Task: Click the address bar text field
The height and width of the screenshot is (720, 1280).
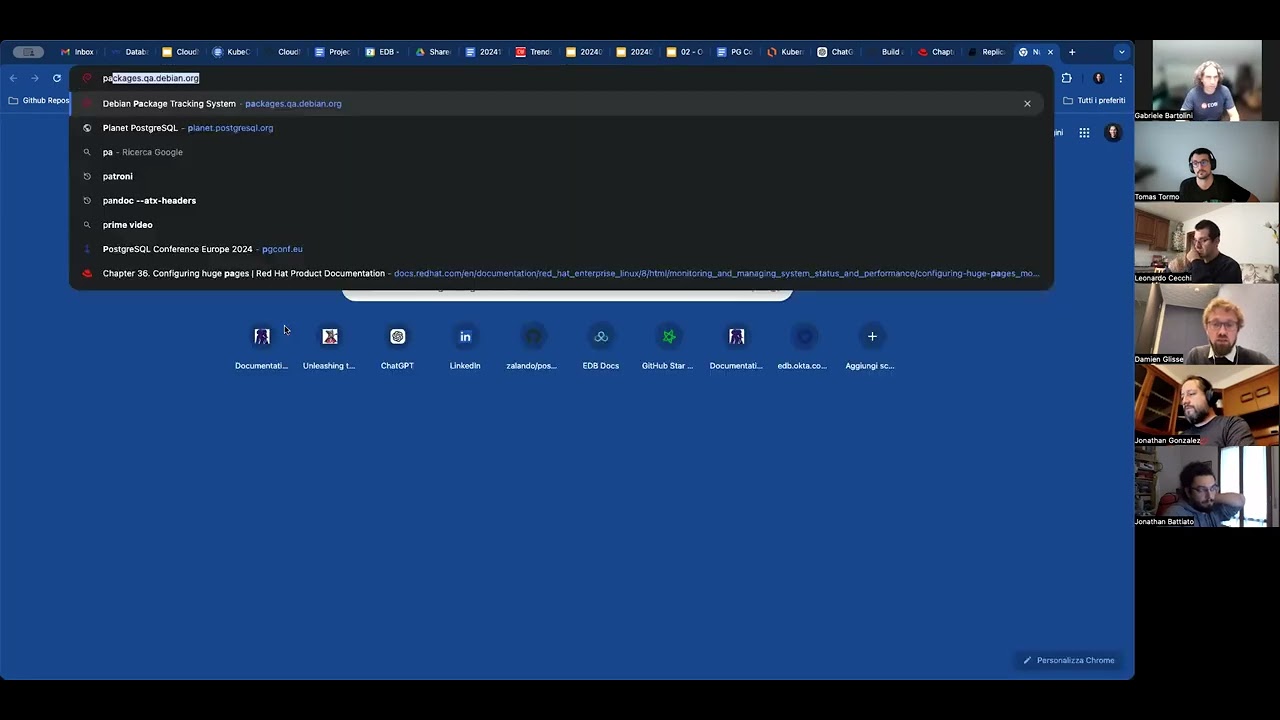Action: point(560,78)
